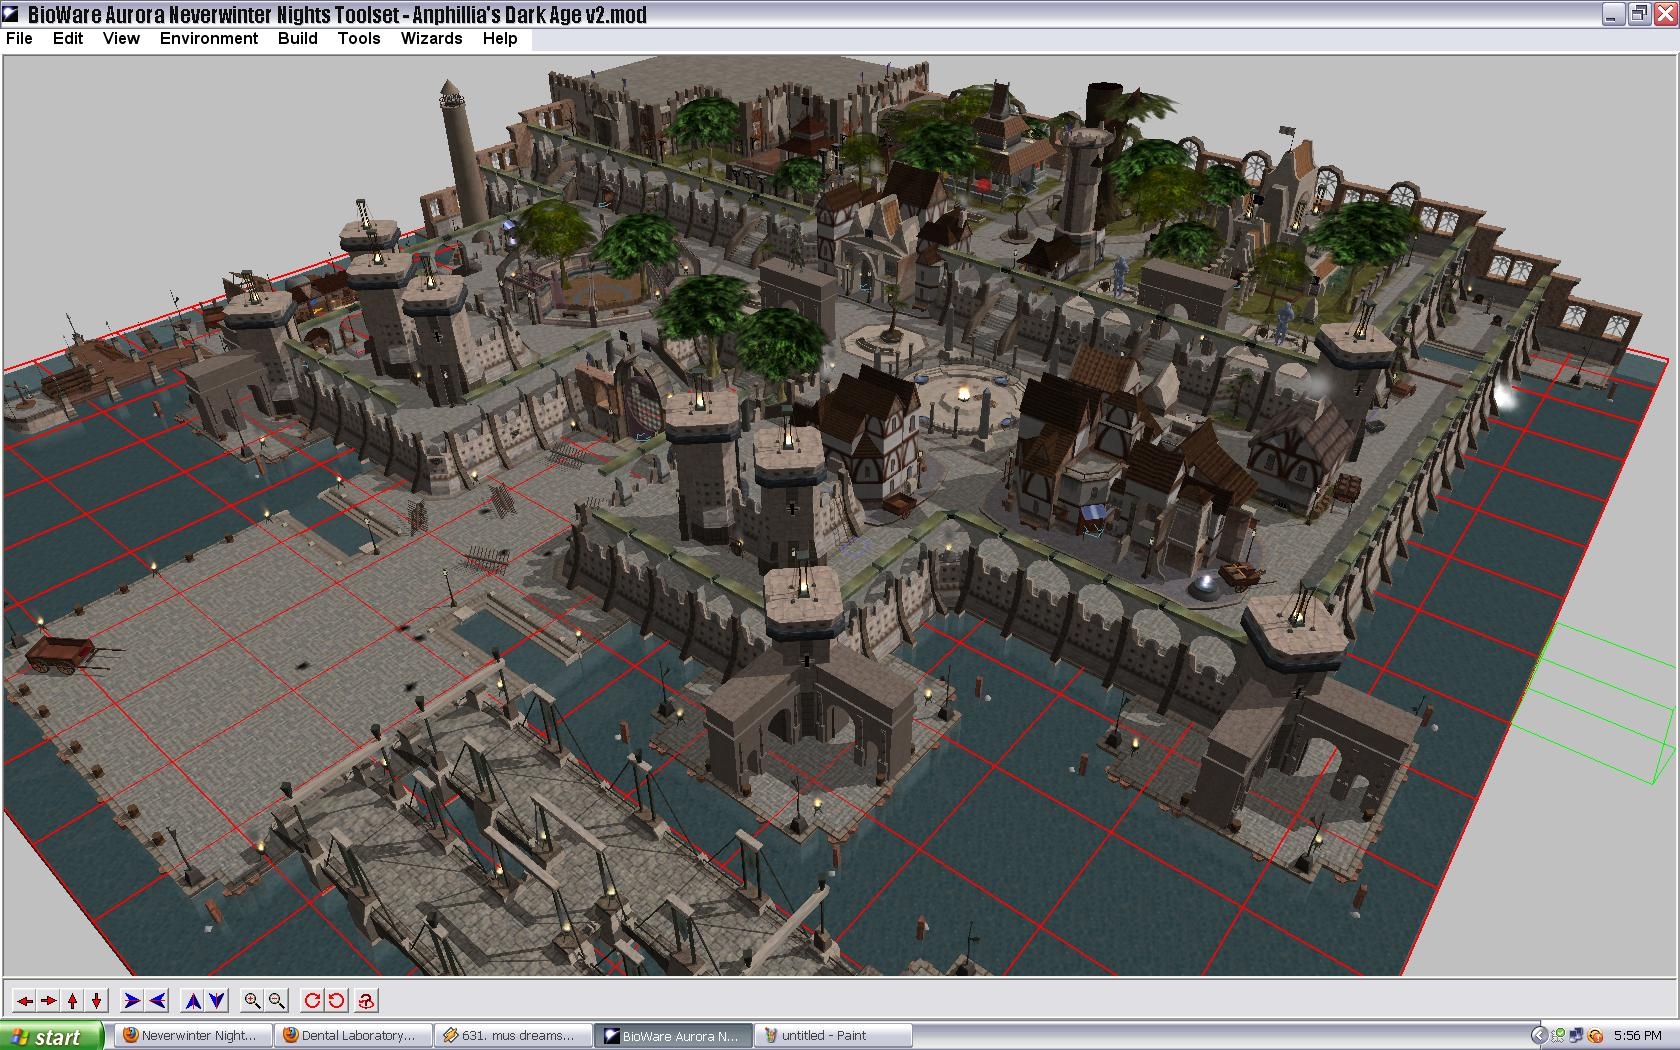
Task: Open the Wizards menu
Action: coord(431,38)
